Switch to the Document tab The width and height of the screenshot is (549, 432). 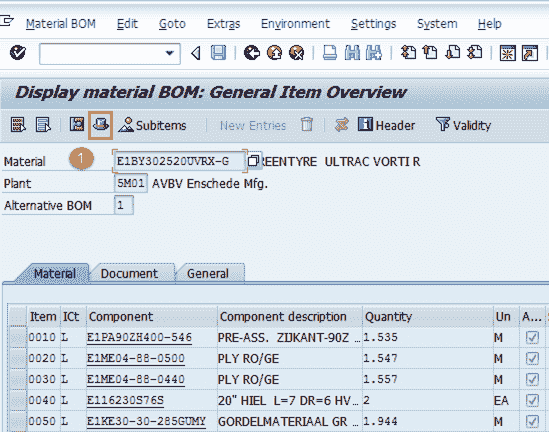coord(129,273)
